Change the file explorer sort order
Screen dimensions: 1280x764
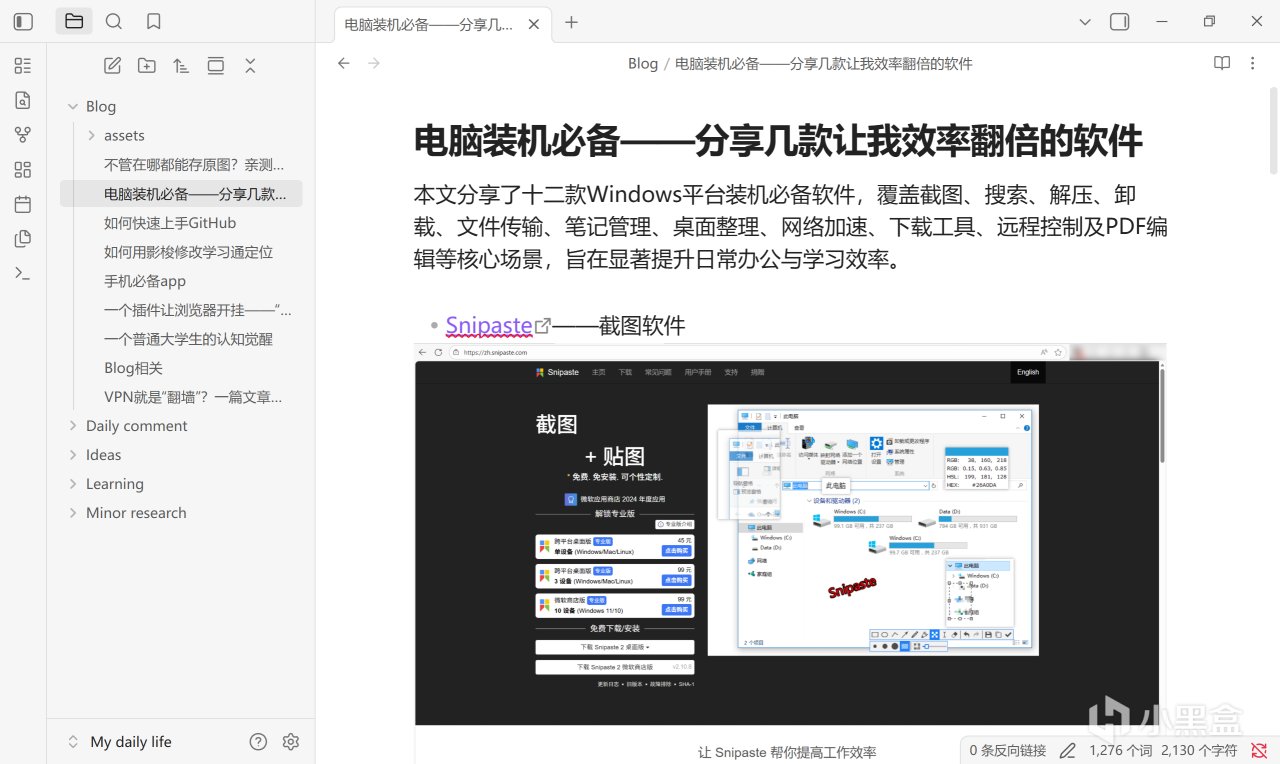point(181,66)
